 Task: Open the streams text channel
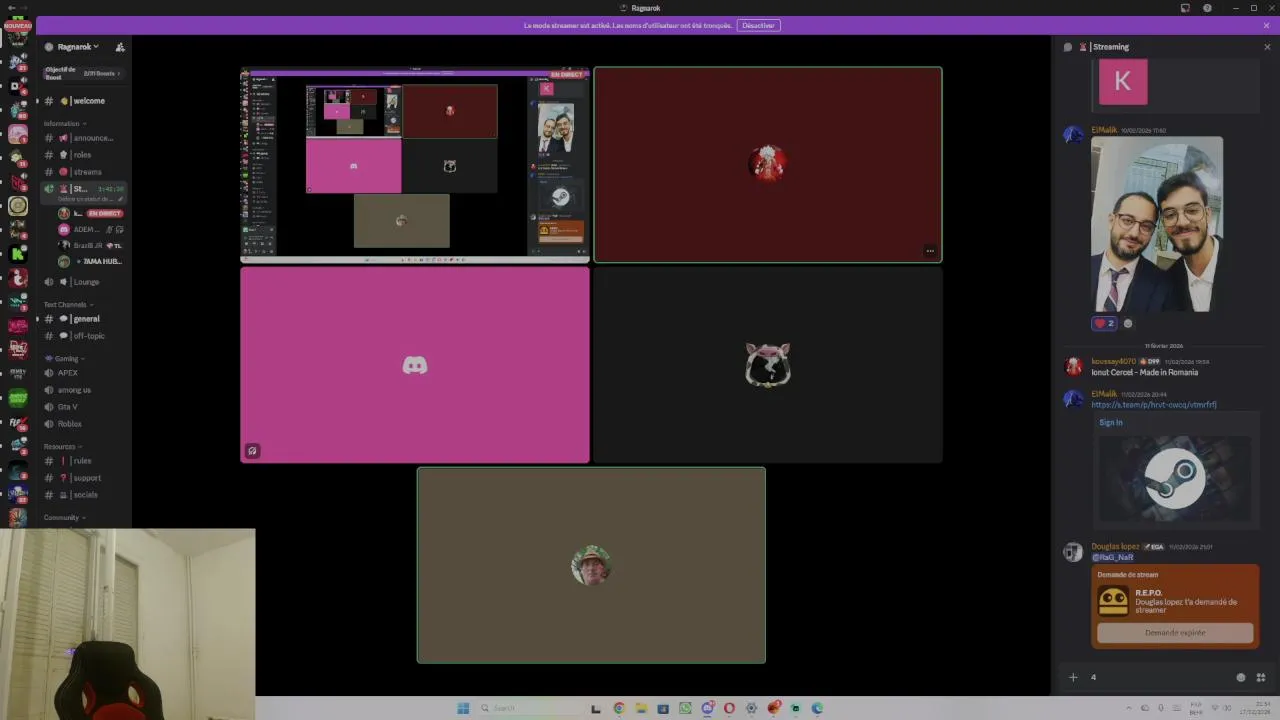click(x=84, y=172)
